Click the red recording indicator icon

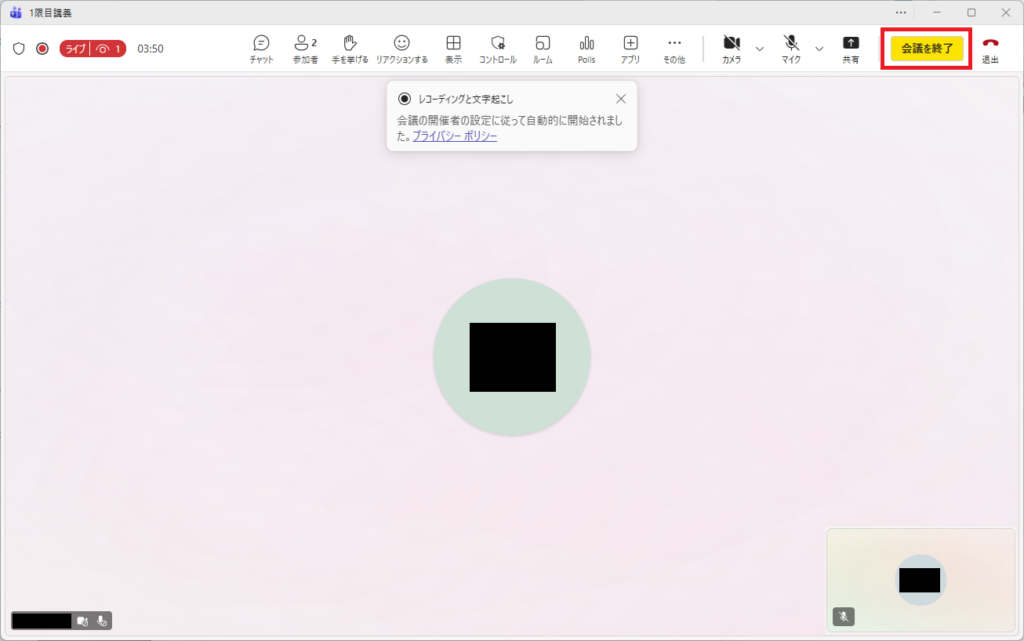click(x=42, y=48)
